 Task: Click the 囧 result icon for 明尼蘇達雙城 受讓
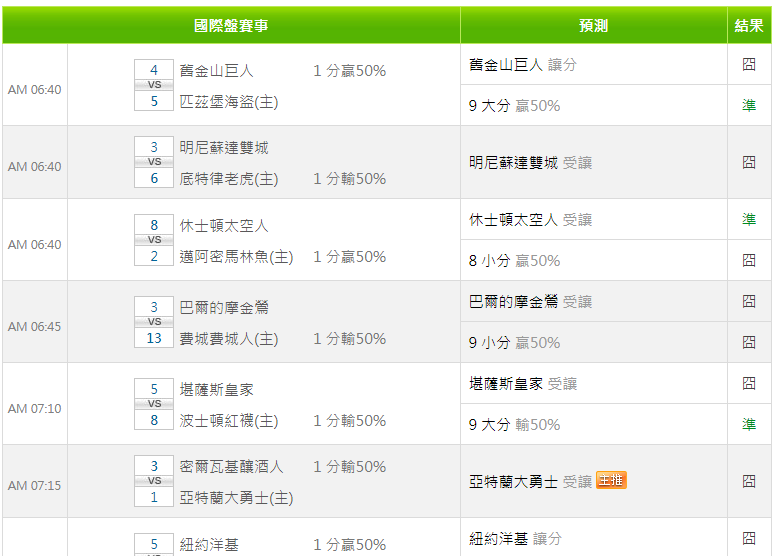coord(749,162)
